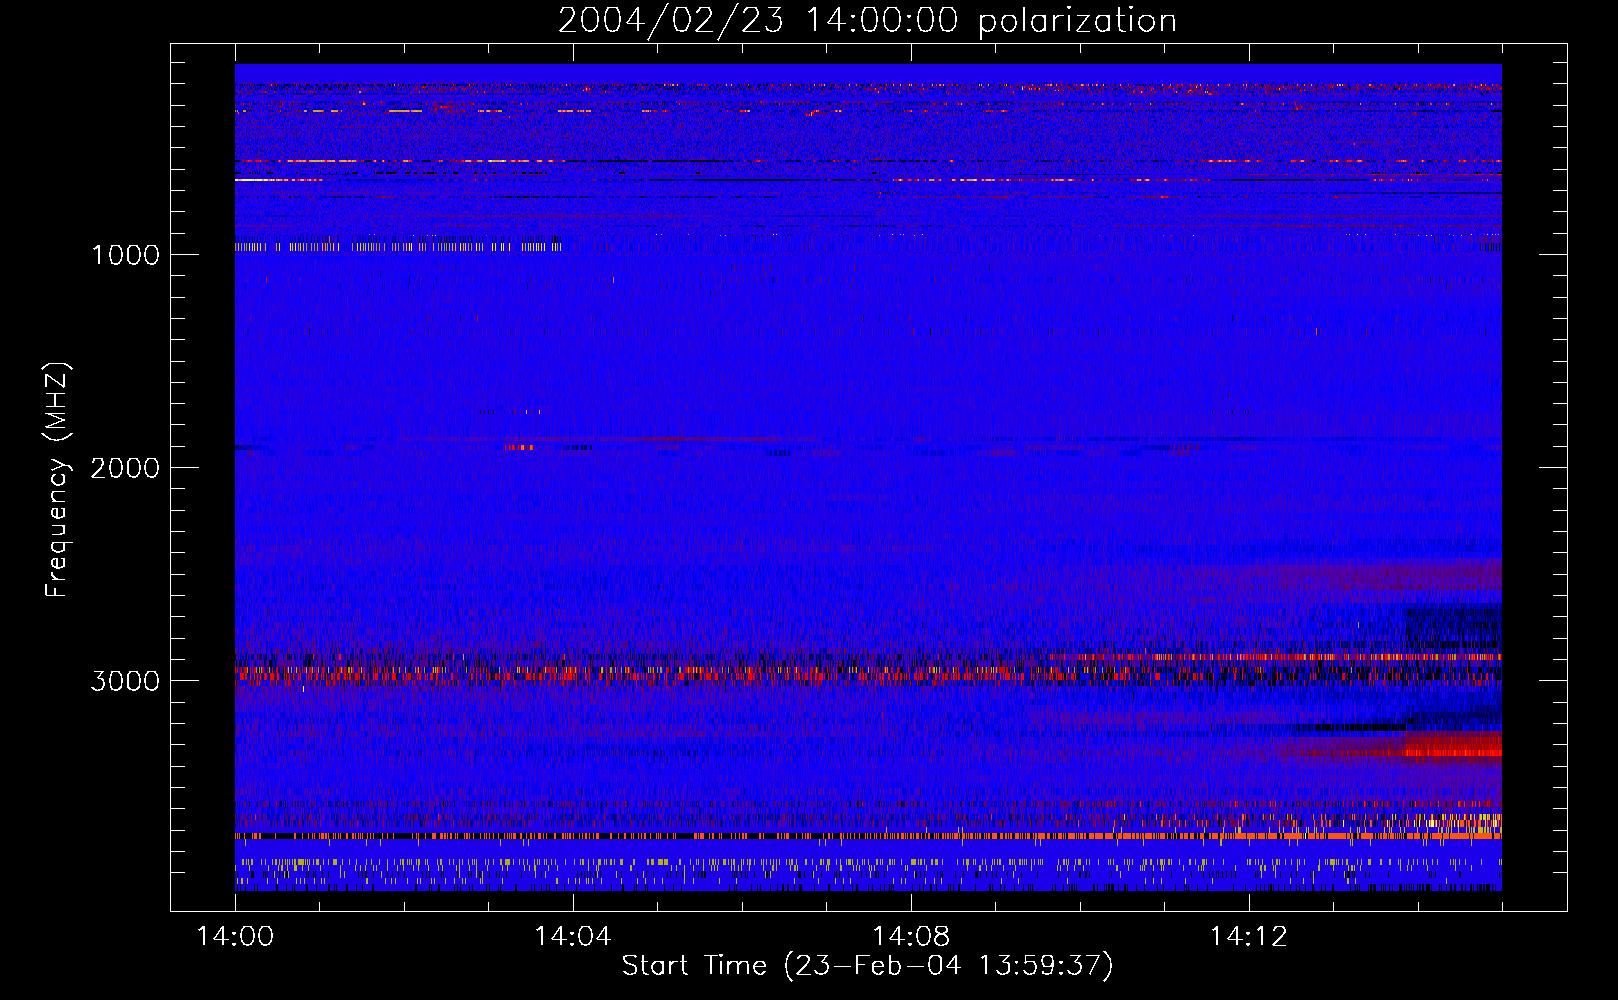Select the 1000 frequency tick label
Viewport: 1618px width, 1000px height.
125,255
